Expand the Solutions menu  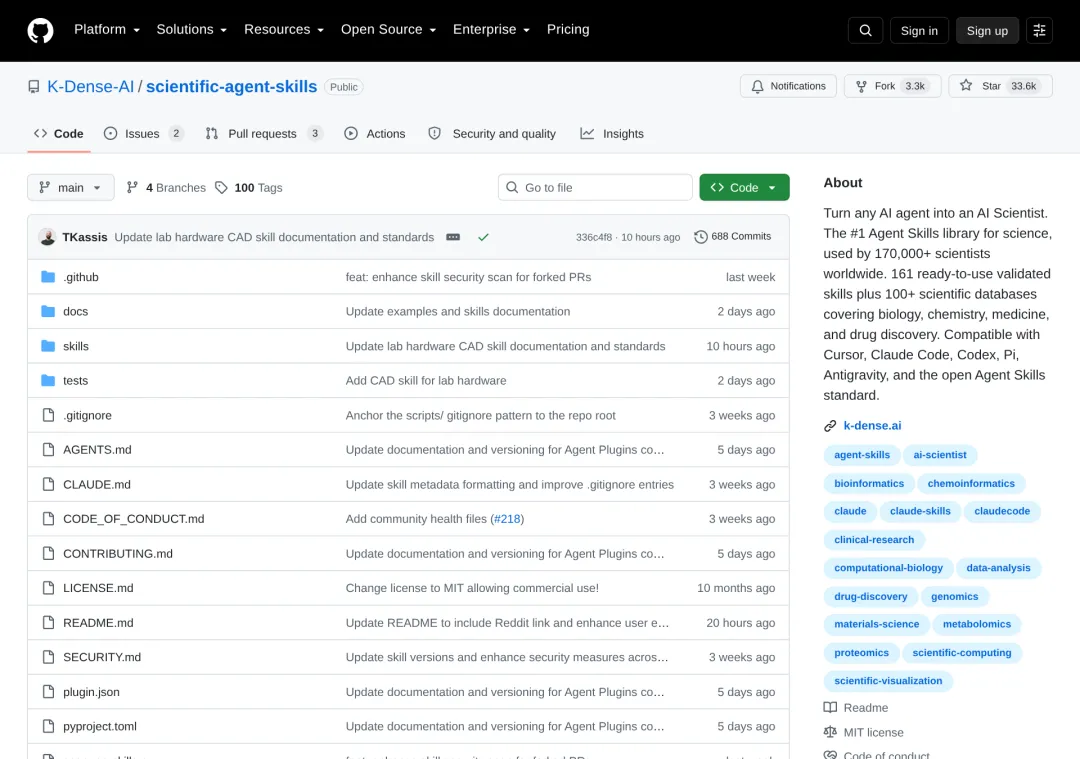pos(191,30)
